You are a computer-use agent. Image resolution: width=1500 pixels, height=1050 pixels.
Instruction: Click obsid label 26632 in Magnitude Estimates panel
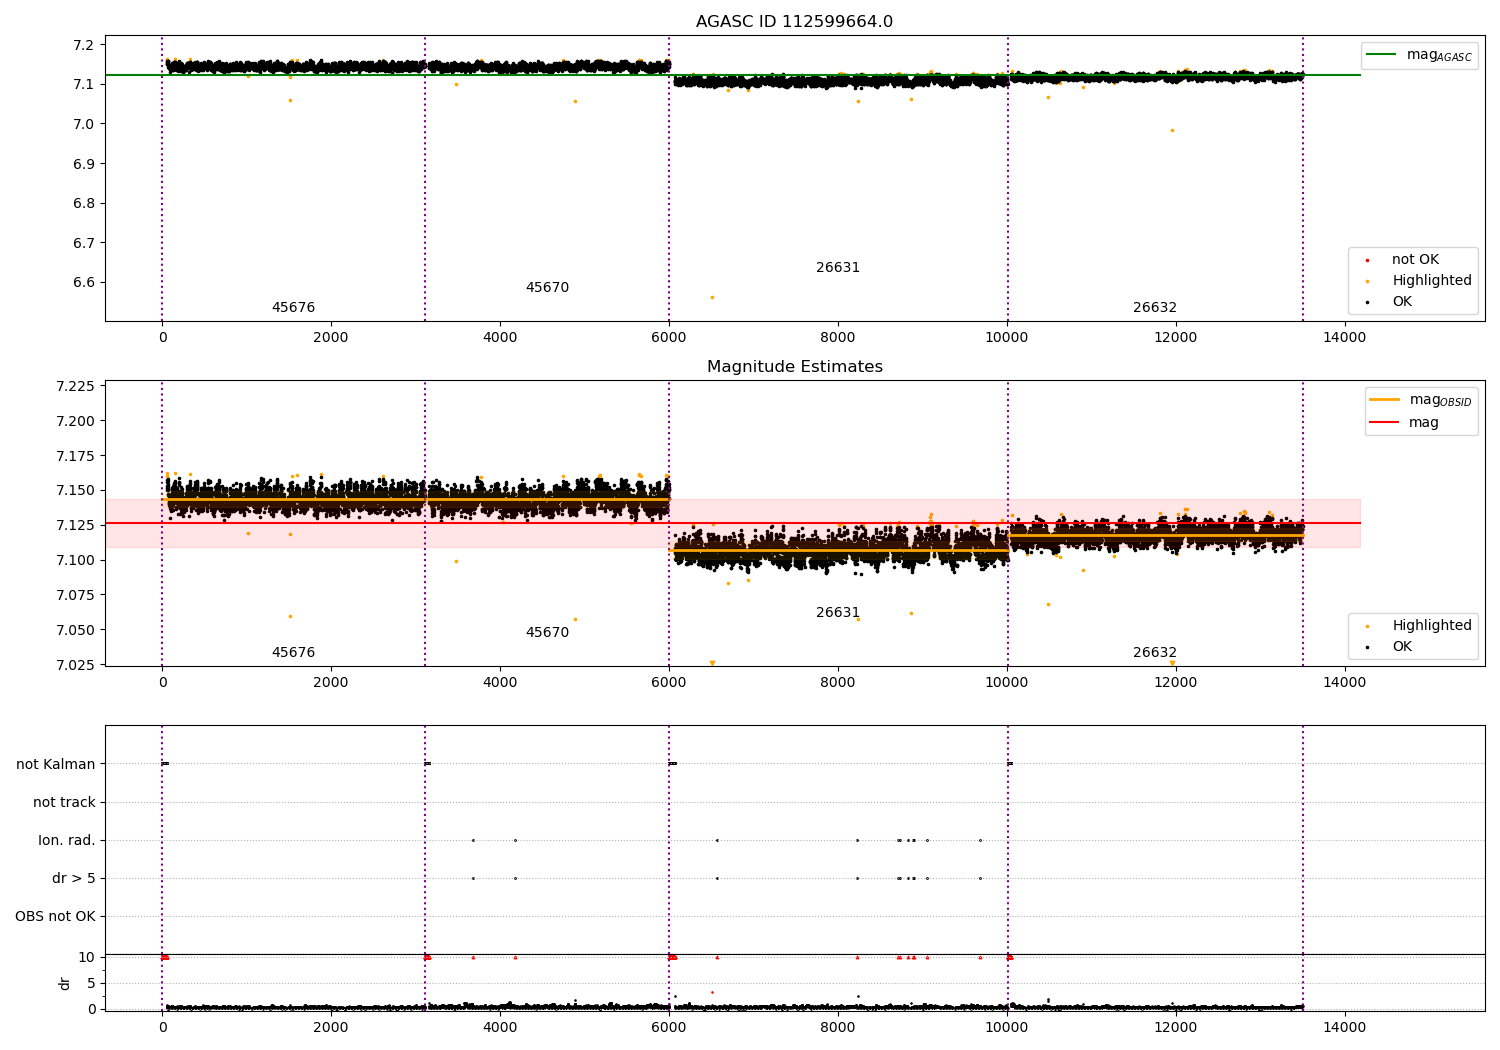click(1155, 653)
